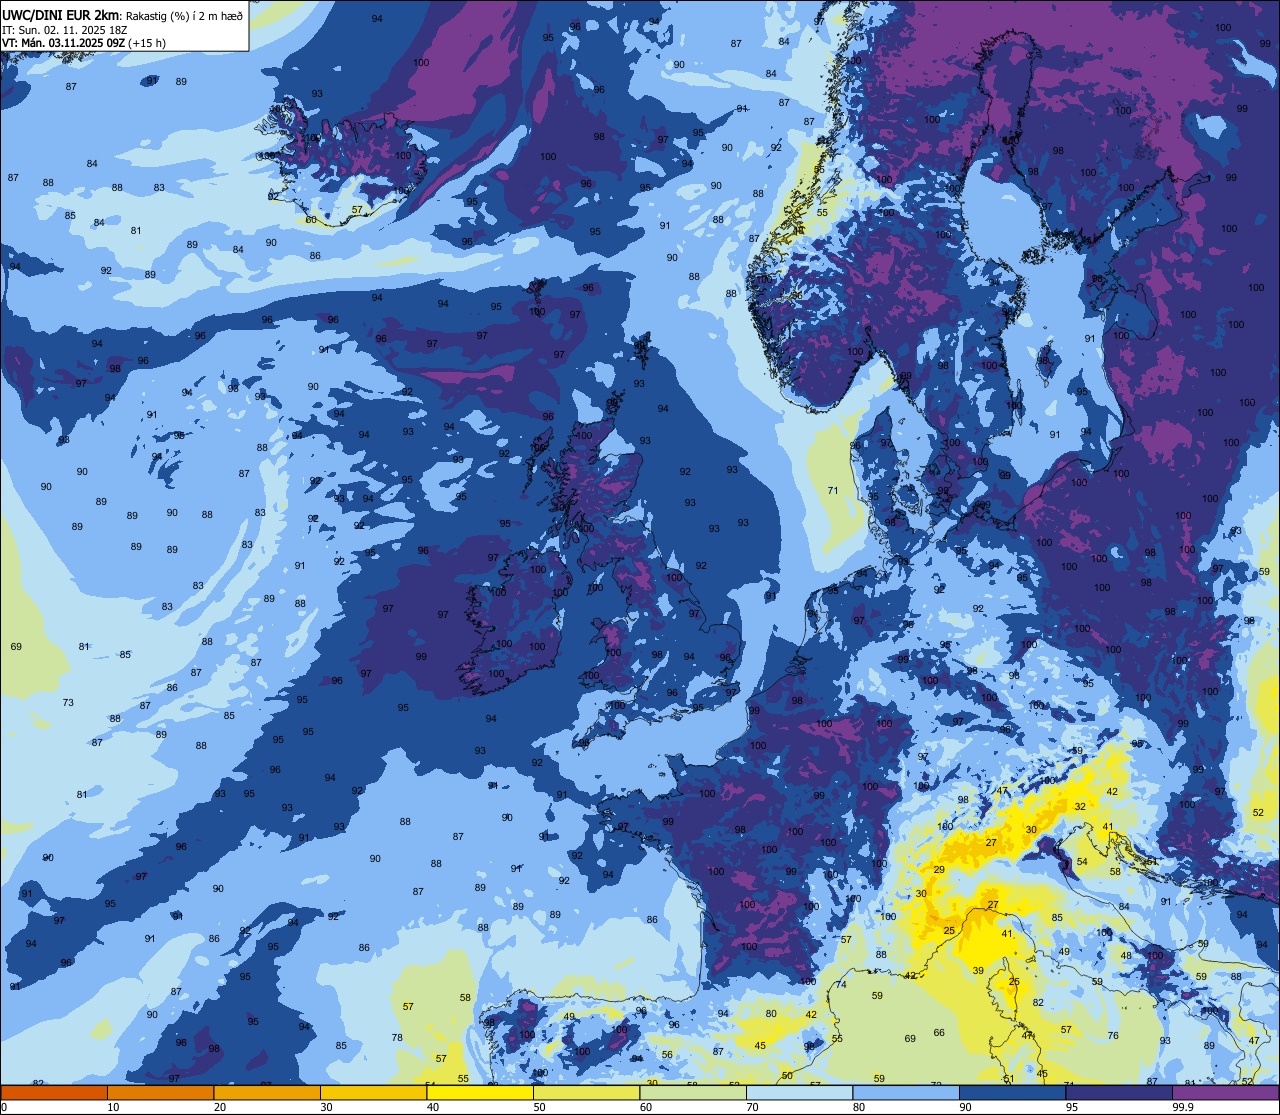Click the 'UWC/DINI EUR 2km' title text

pyautogui.click(x=62, y=15)
